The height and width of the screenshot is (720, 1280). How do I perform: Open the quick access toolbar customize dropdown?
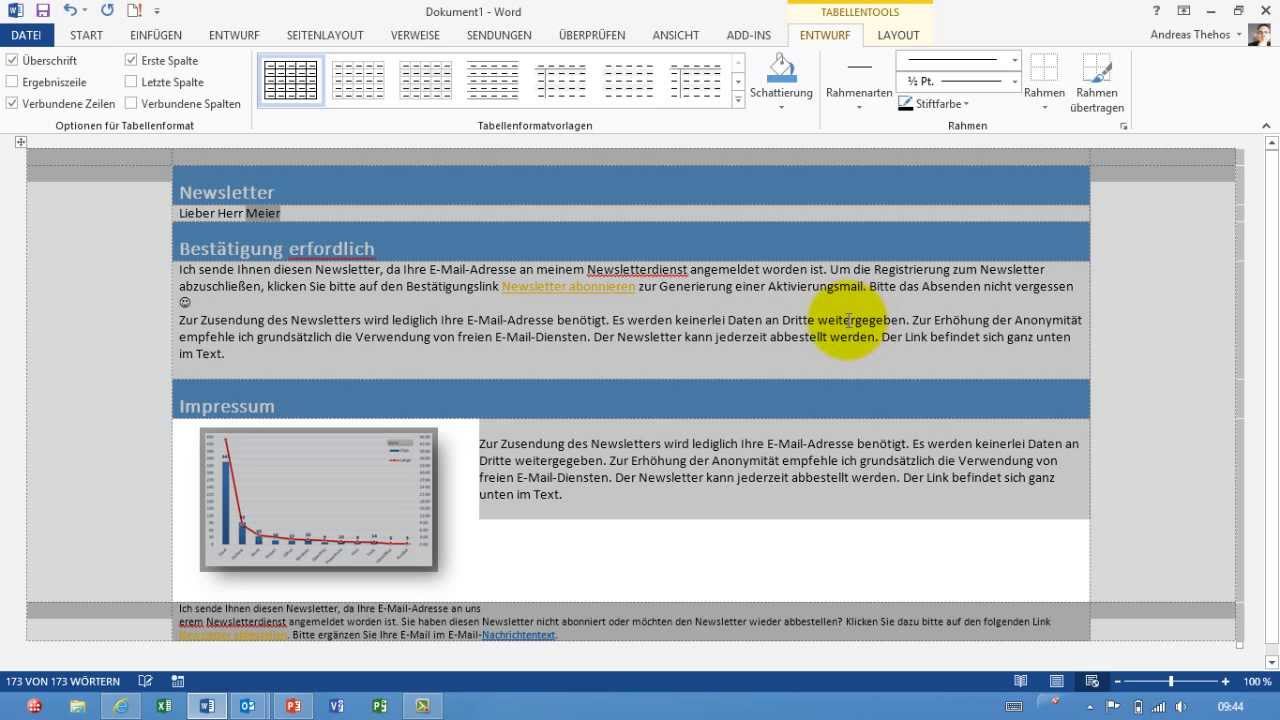pyautogui.click(x=157, y=11)
